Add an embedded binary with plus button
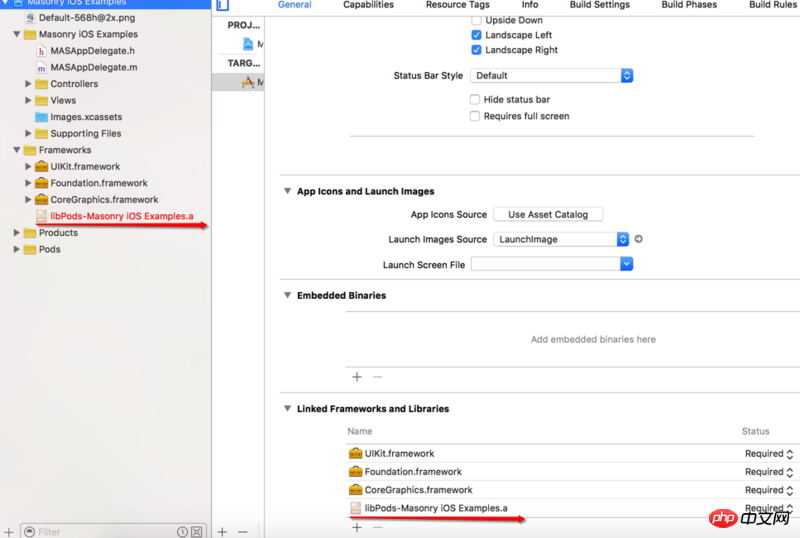The height and width of the screenshot is (538, 800). (x=357, y=377)
